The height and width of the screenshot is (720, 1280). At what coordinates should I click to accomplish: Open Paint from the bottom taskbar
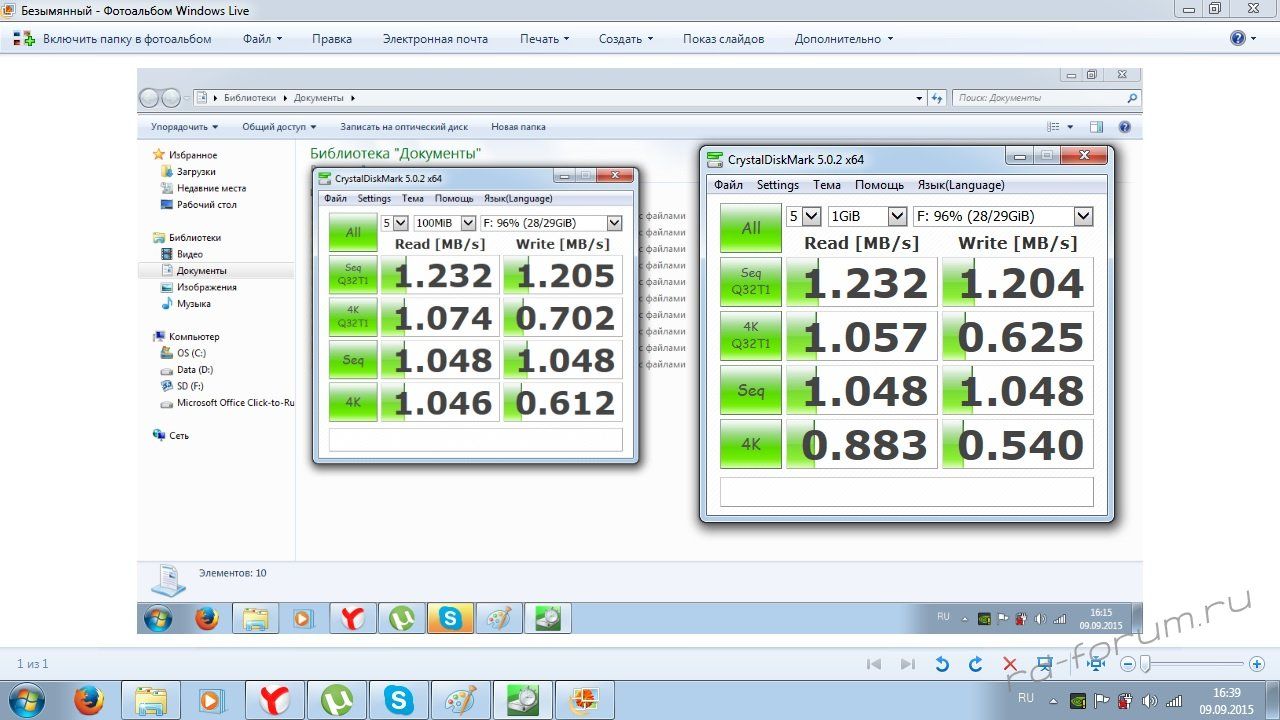coord(460,700)
